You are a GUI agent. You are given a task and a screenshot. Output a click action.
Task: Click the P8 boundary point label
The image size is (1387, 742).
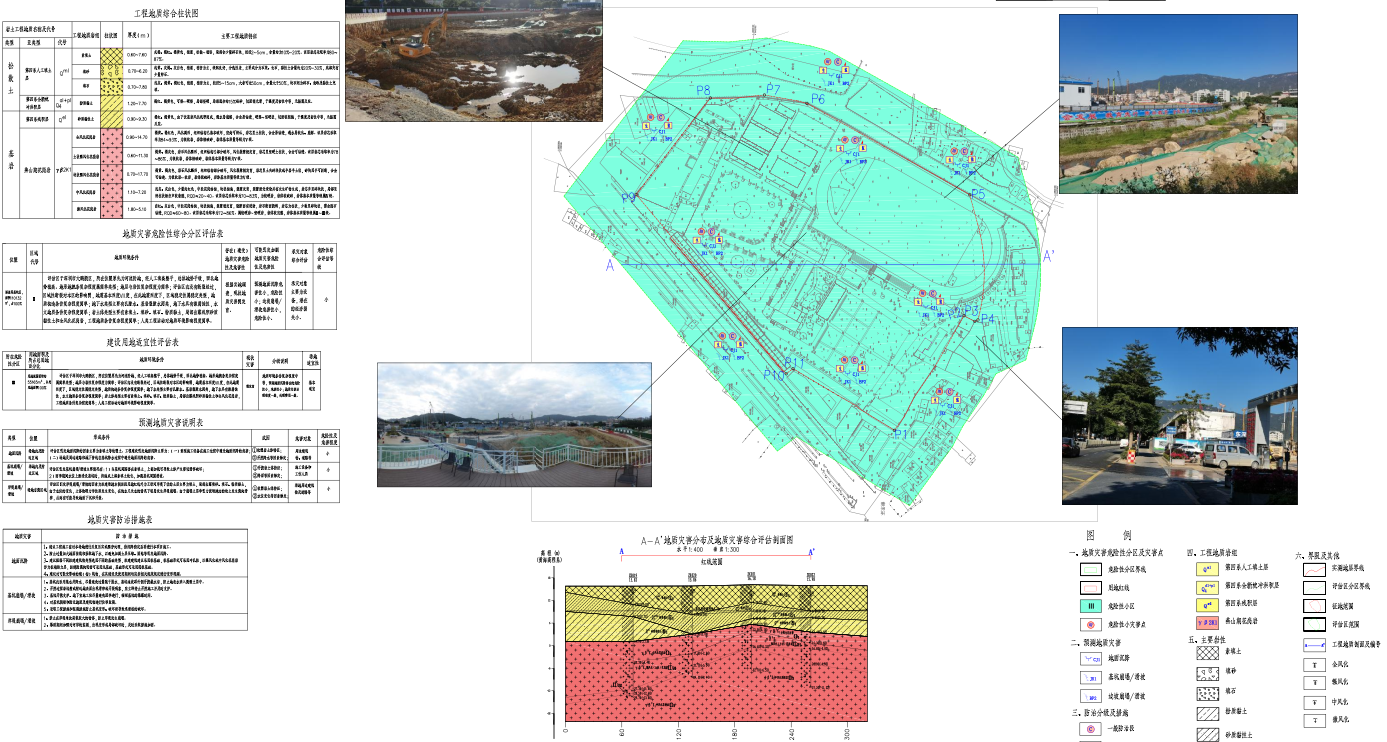[x=703, y=91]
